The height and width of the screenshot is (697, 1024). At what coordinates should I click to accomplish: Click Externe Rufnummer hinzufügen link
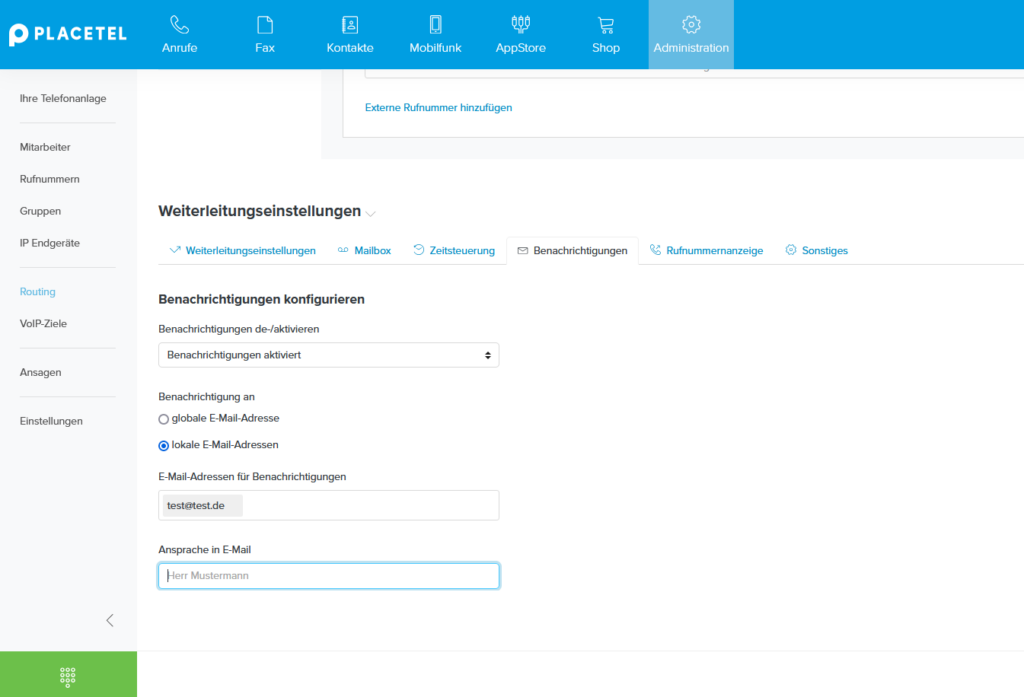[x=438, y=108]
